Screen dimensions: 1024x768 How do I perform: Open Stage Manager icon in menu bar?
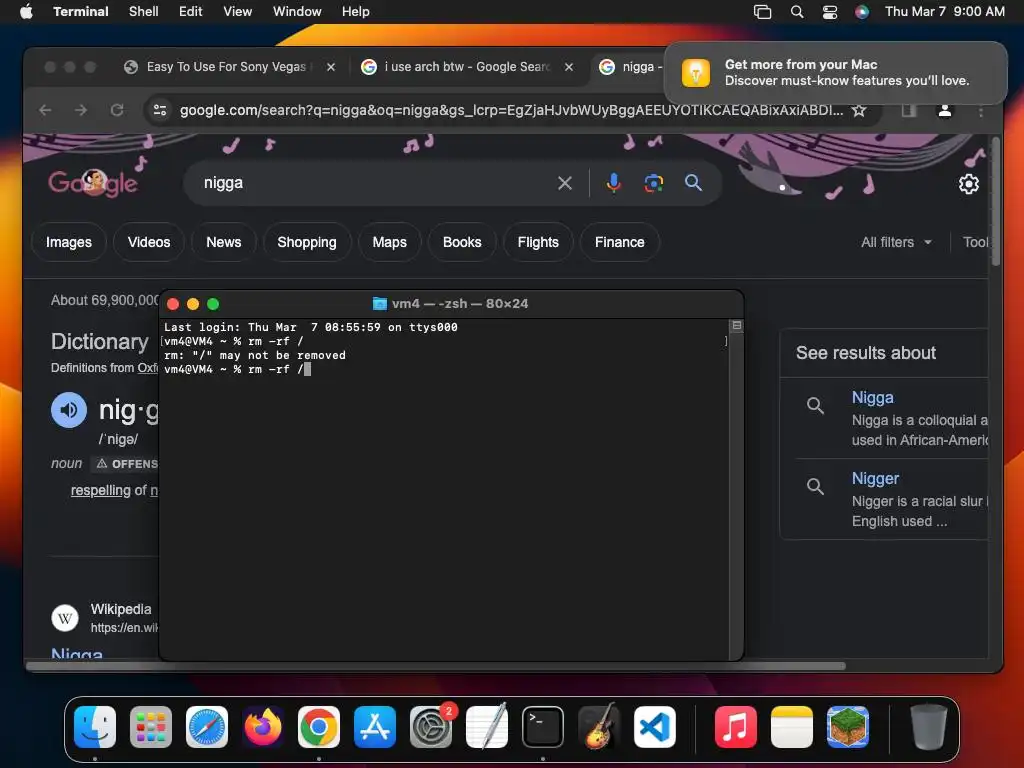[x=762, y=12]
